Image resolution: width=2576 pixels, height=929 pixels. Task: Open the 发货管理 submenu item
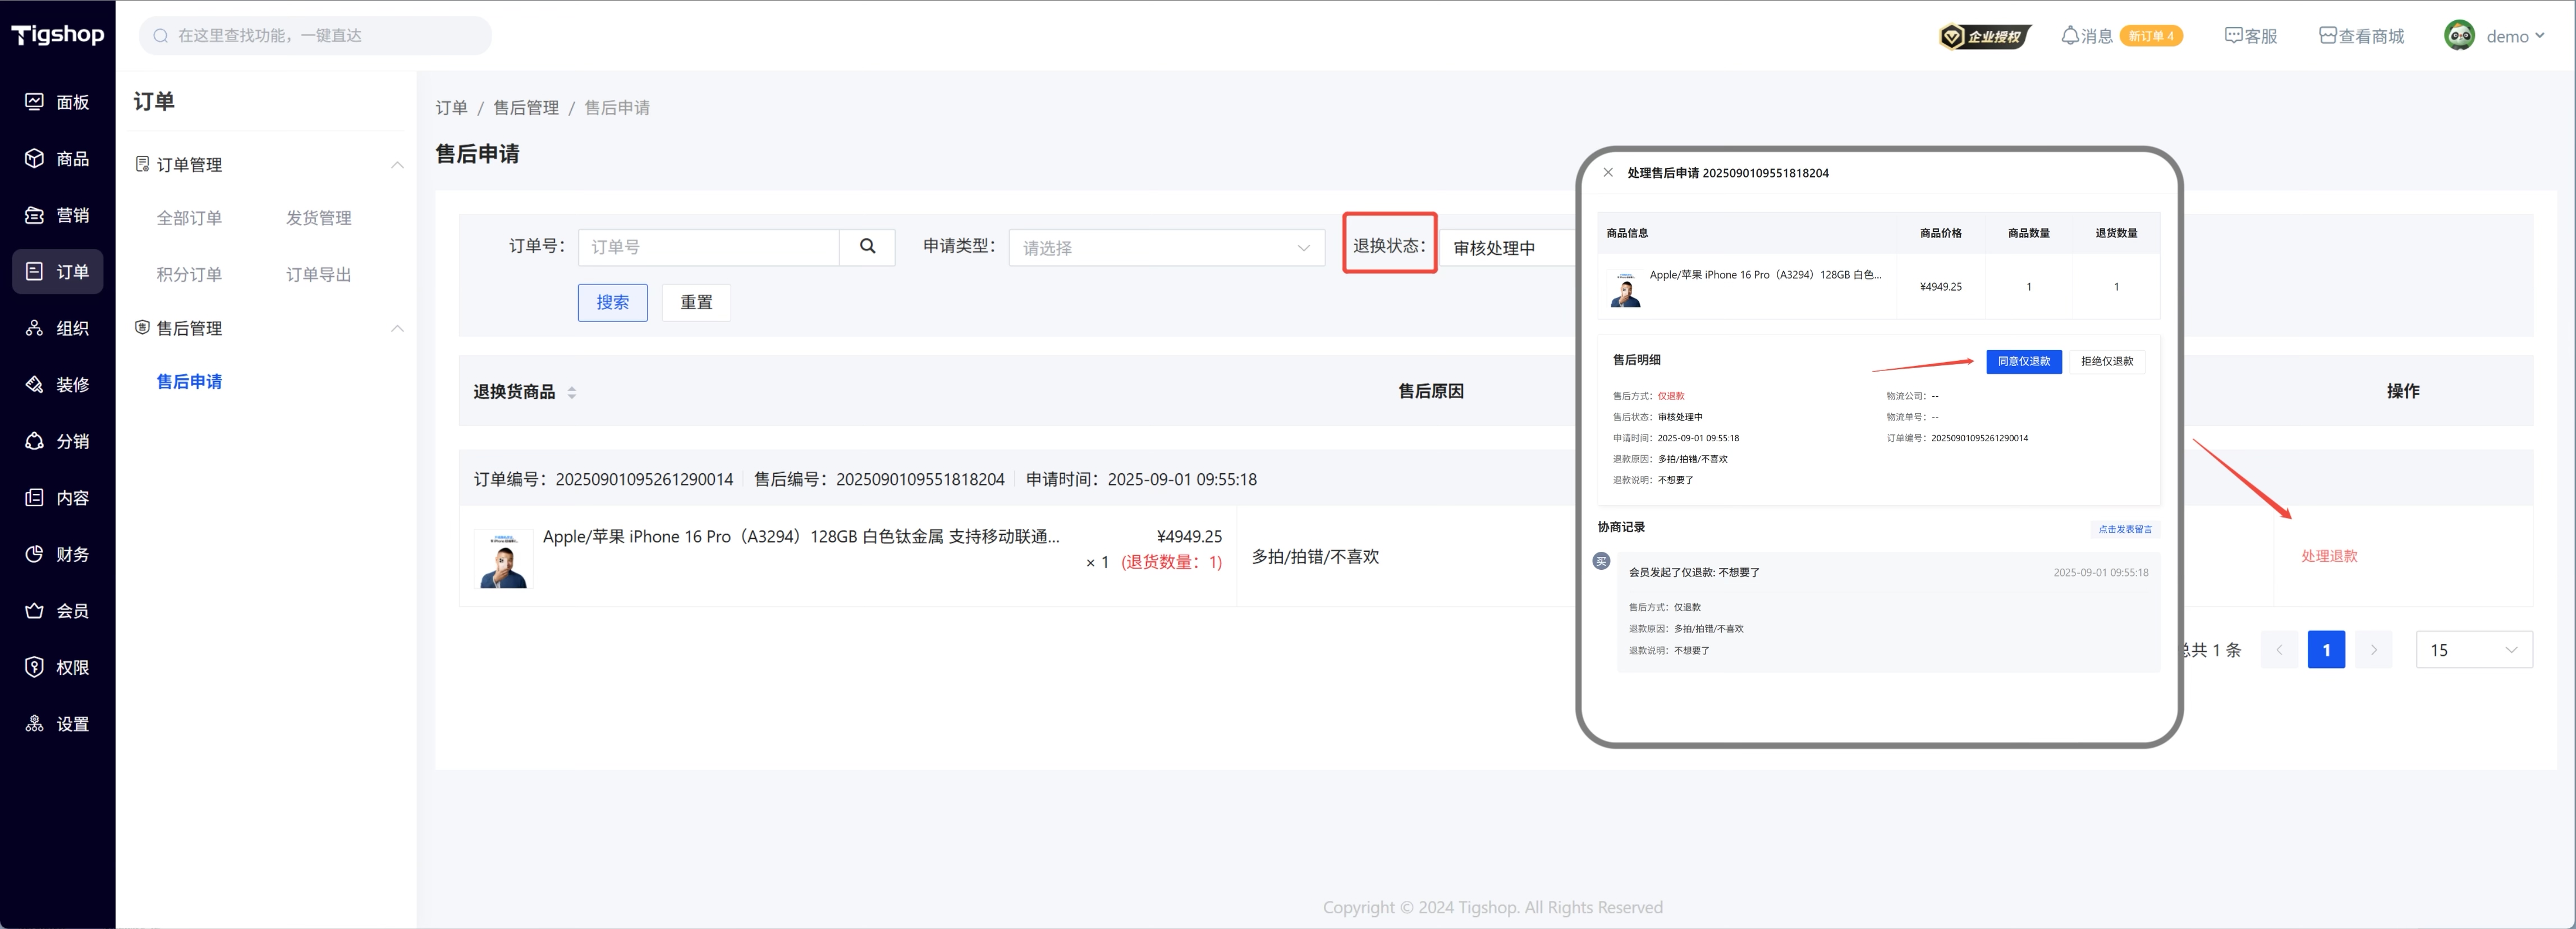pyautogui.click(x=318, y=218)
